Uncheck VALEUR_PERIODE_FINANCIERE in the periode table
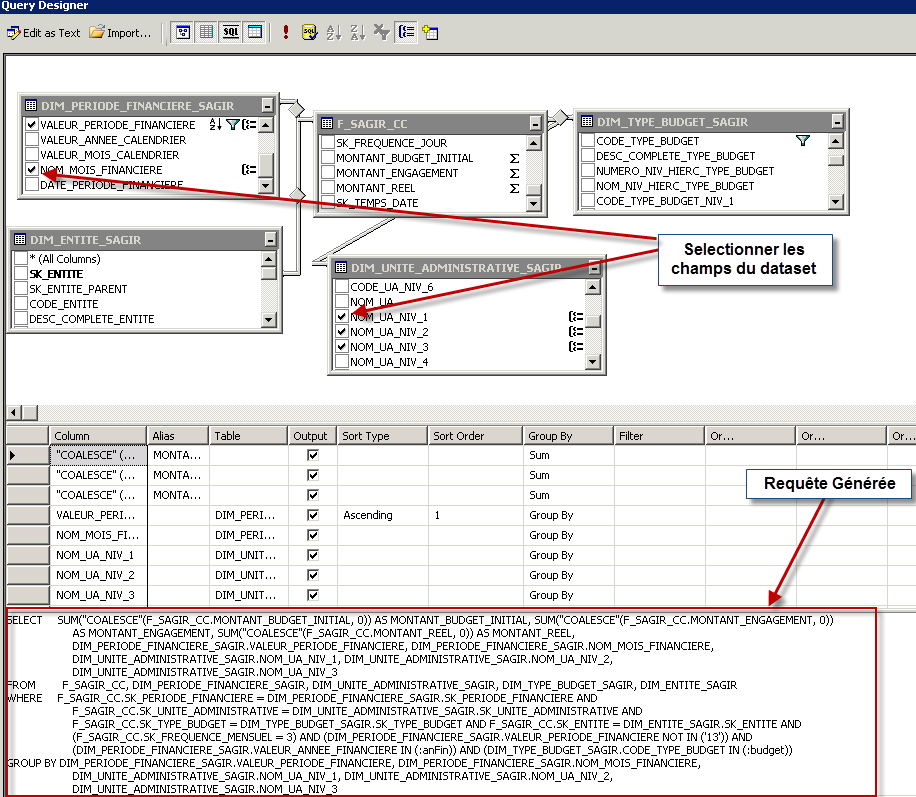Image resolution: width=916 pixels, height=797 pixels. tap(31, 124)
